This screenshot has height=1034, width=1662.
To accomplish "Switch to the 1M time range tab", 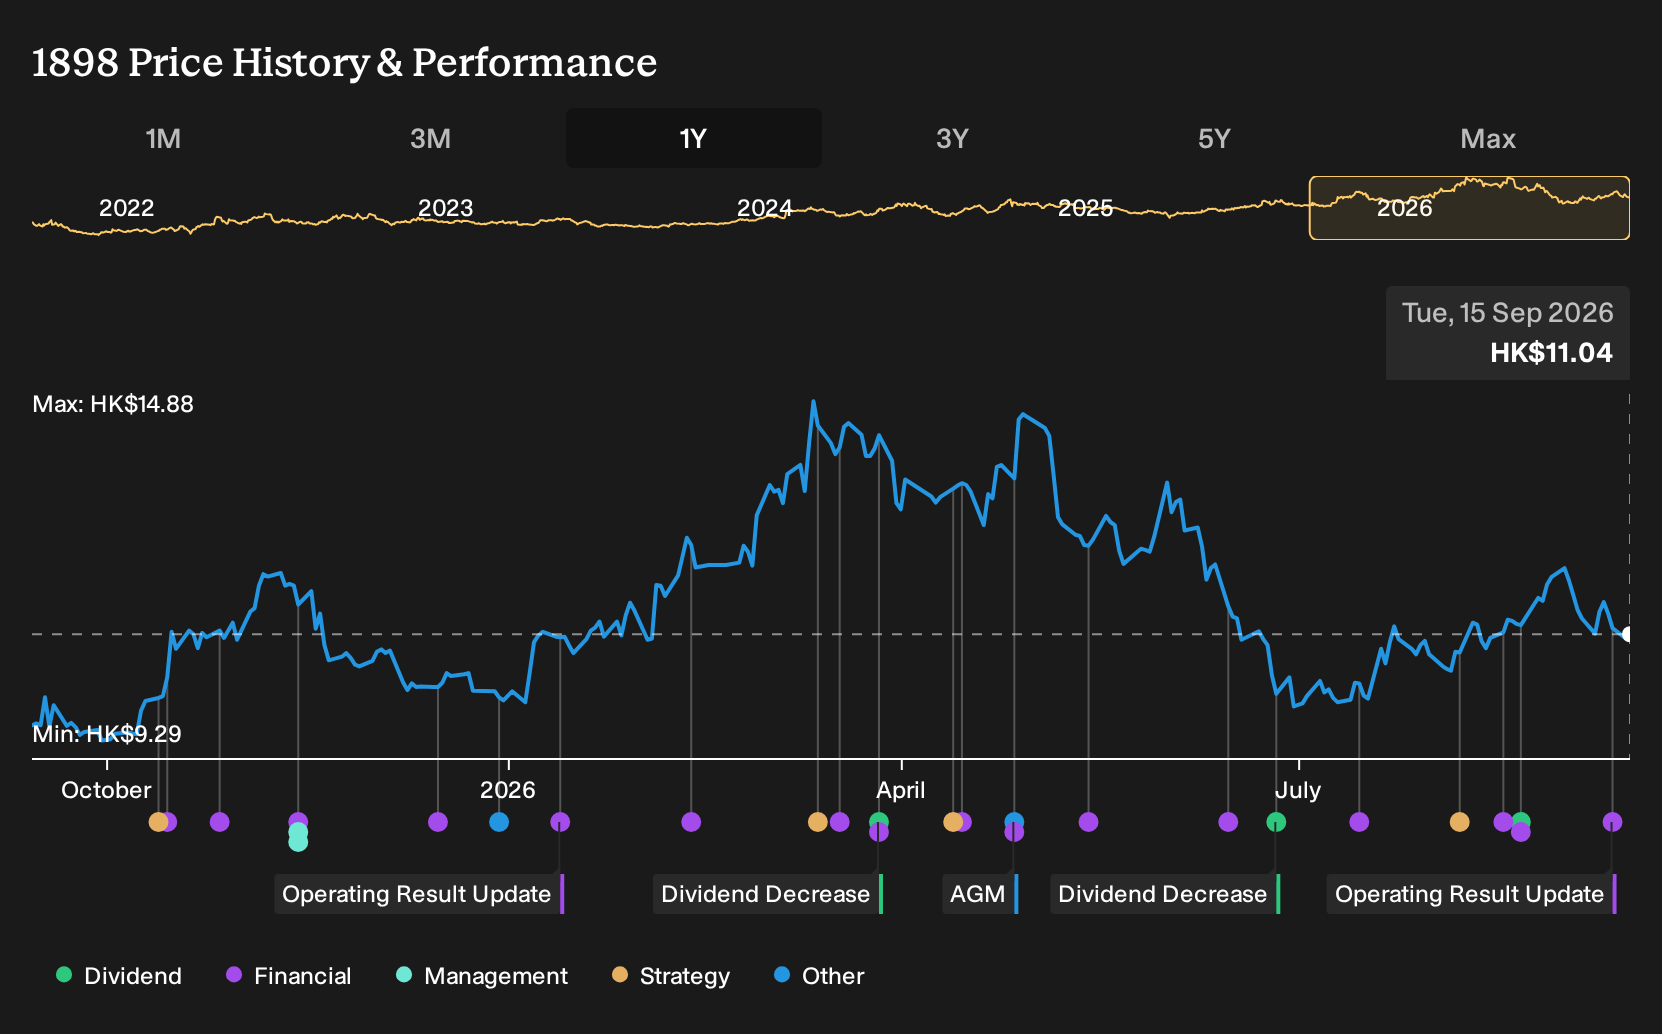I will pyautogui.click(x=163, y=138).
